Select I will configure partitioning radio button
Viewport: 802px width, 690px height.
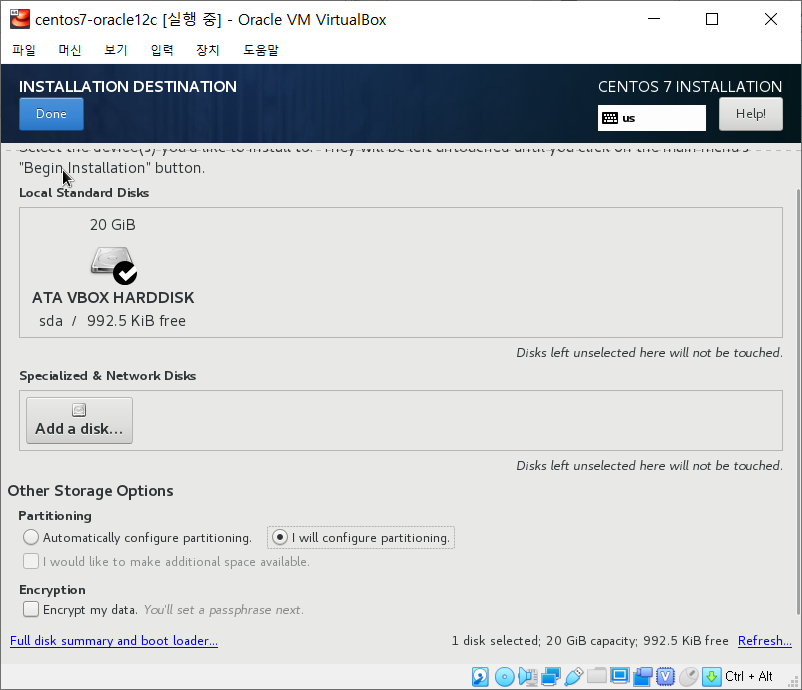280,537
